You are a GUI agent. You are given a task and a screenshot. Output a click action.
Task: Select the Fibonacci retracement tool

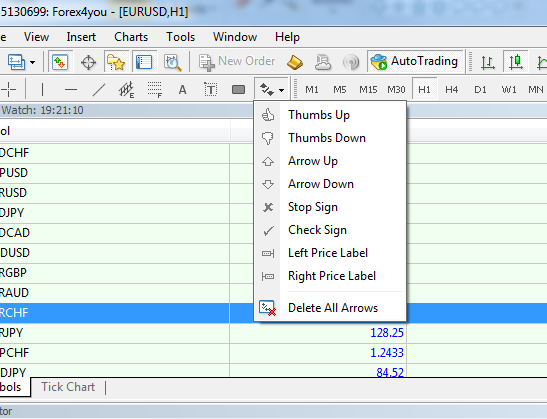(x=155, y=90)
